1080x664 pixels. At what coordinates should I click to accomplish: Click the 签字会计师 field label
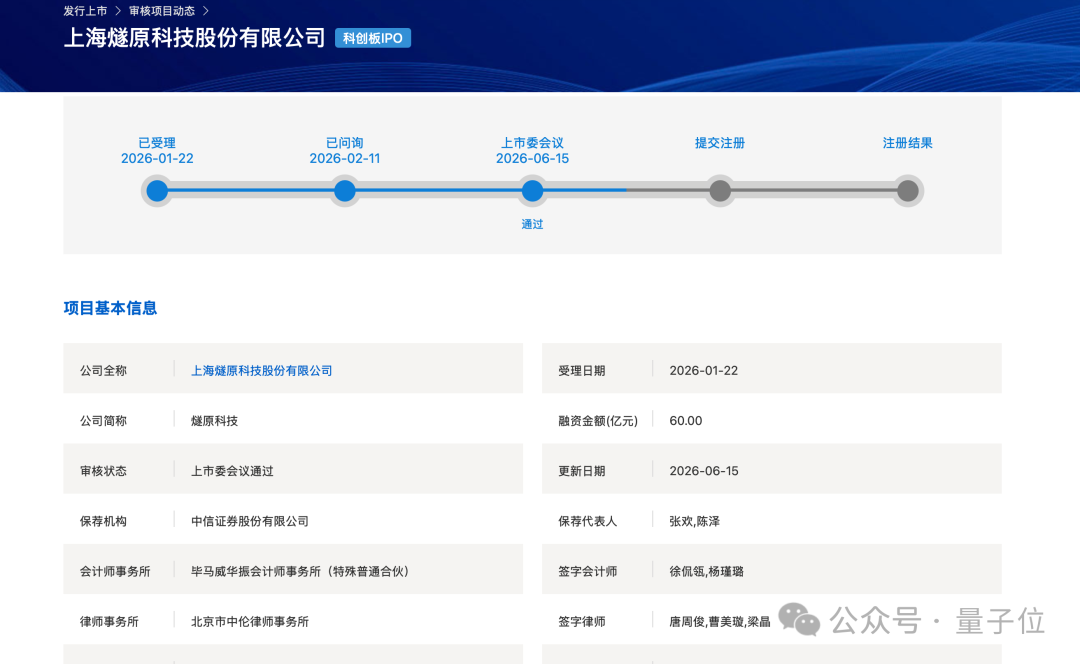(588, 572)
